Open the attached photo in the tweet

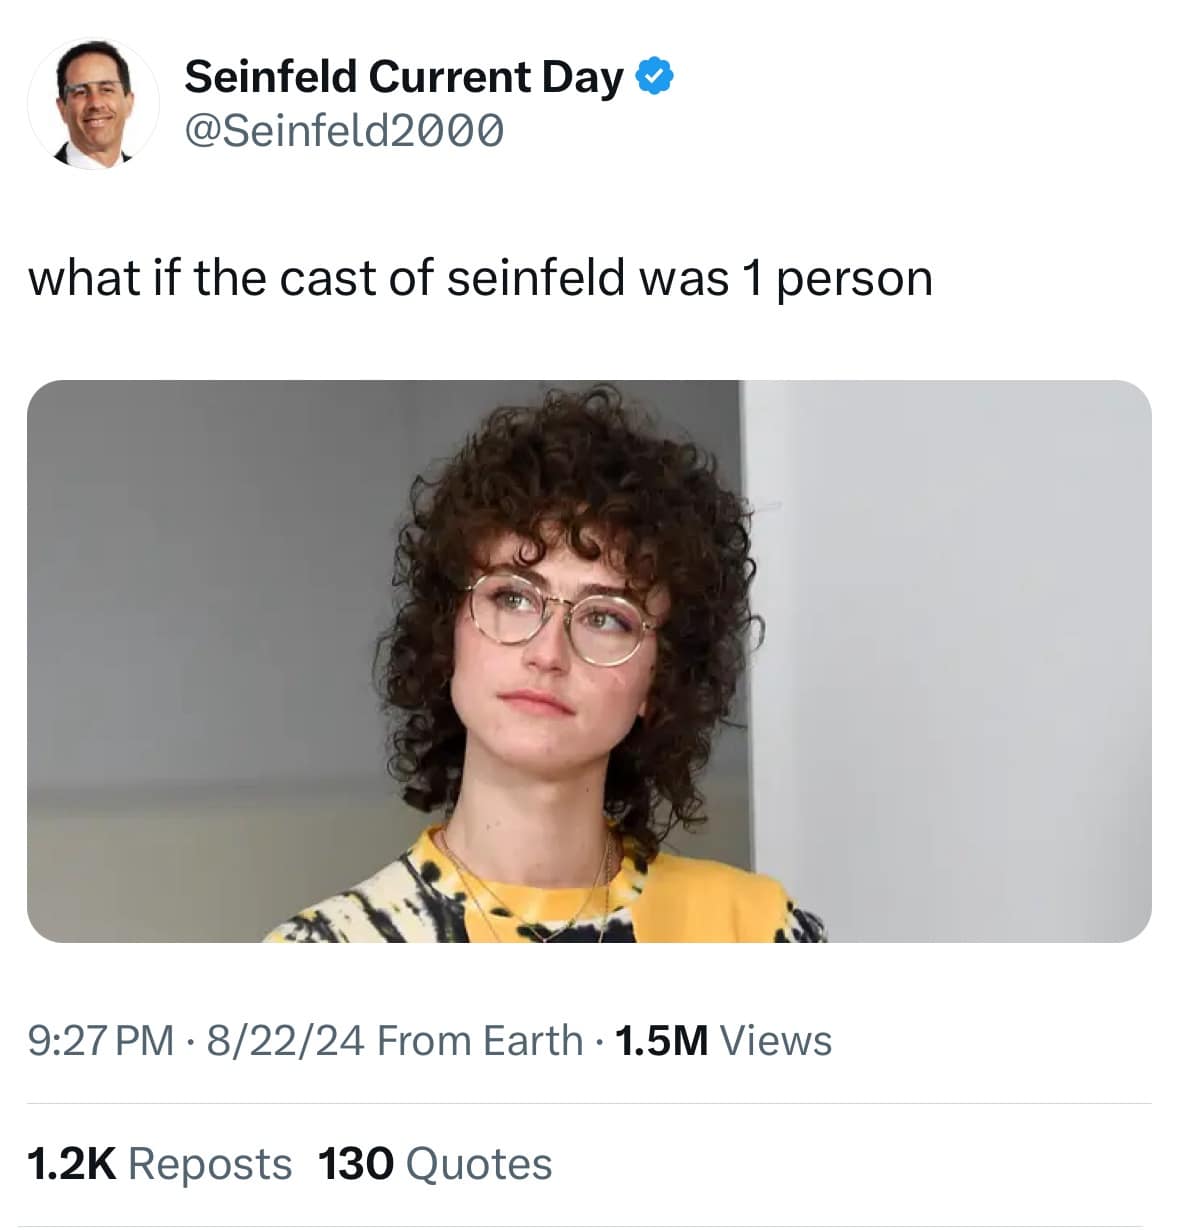pyautogui.click(x=589, y=660)
